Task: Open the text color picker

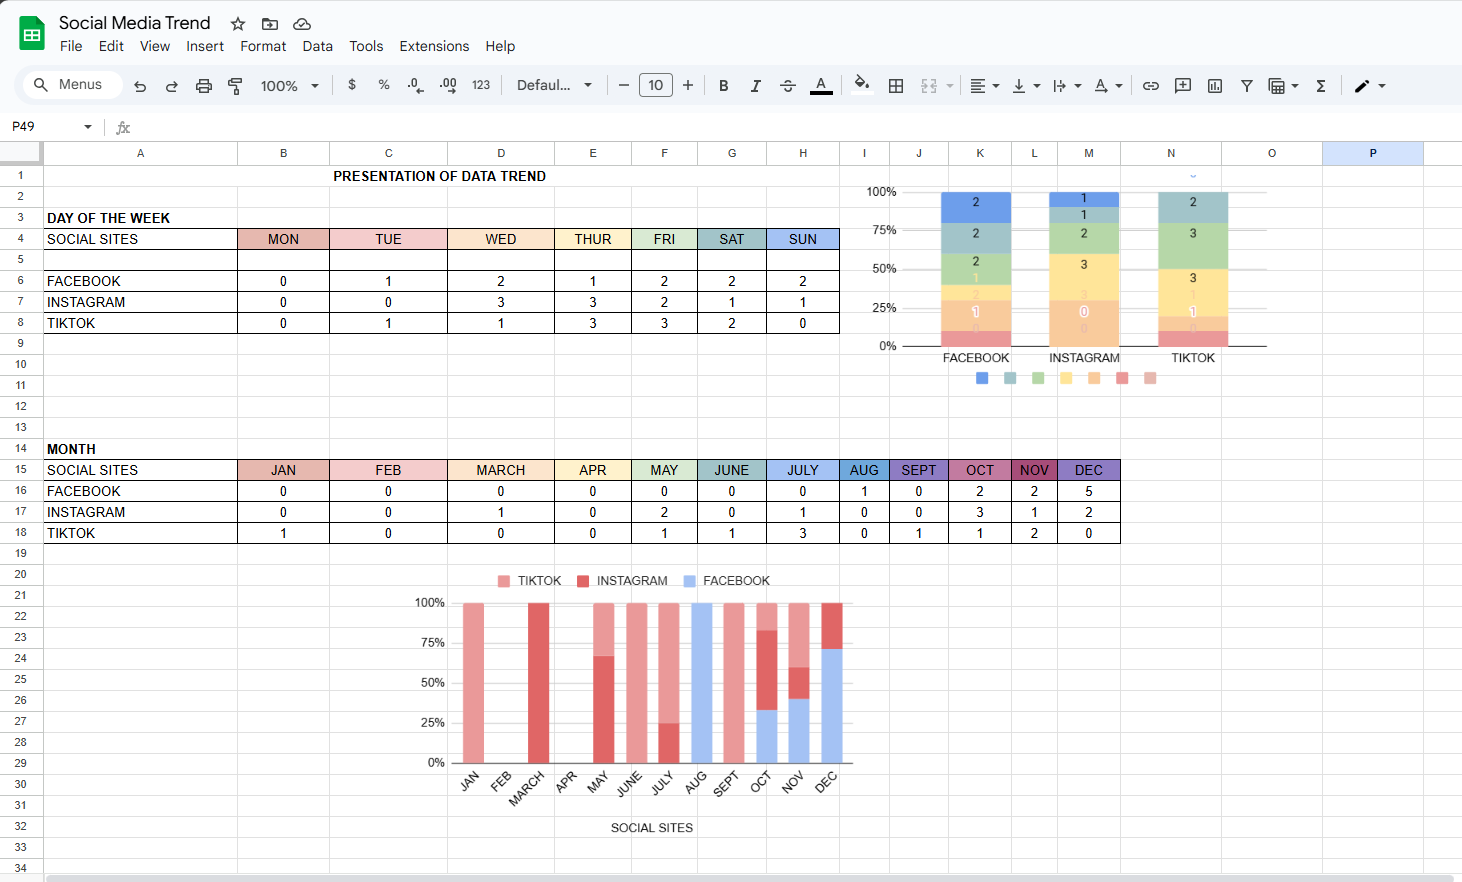Action: click(821, 86)
